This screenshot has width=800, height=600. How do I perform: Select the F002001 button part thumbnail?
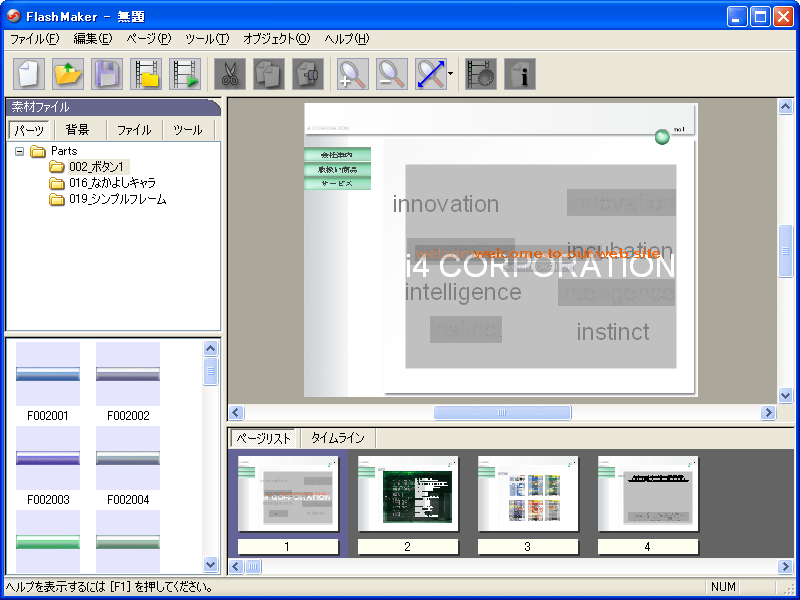click(x=48, y=374)
